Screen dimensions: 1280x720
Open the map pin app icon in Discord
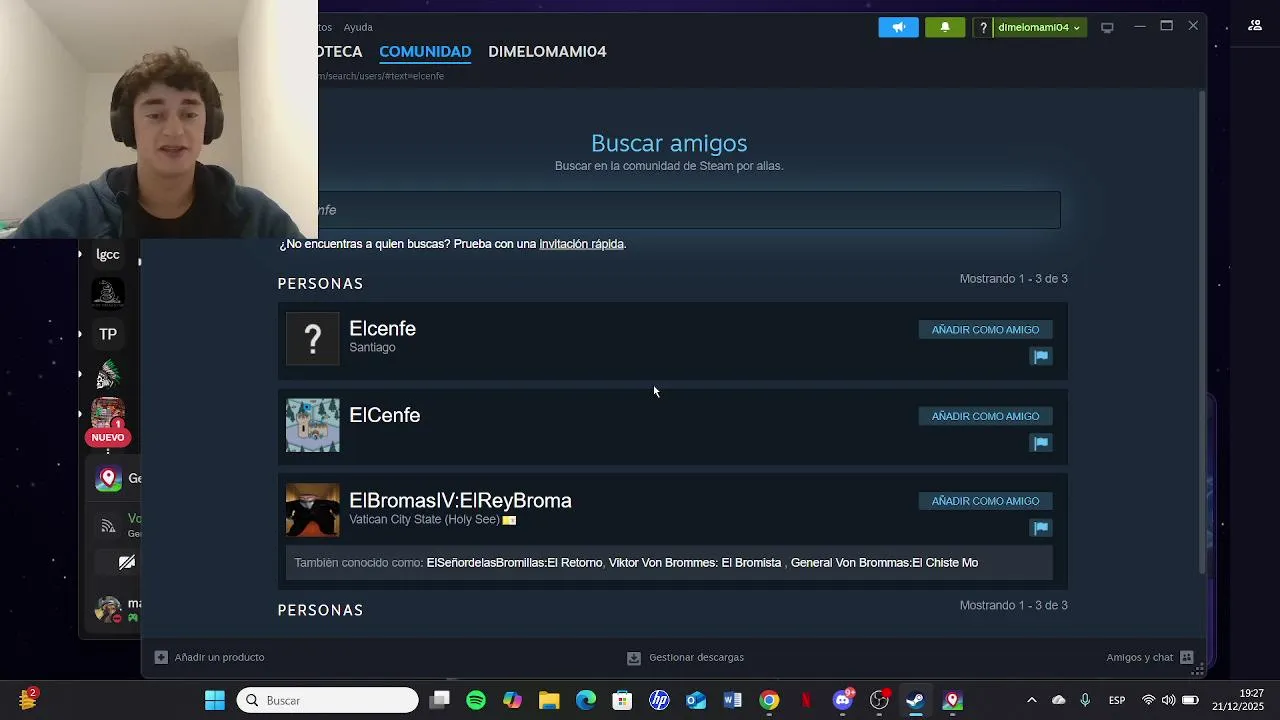point(108,478)
